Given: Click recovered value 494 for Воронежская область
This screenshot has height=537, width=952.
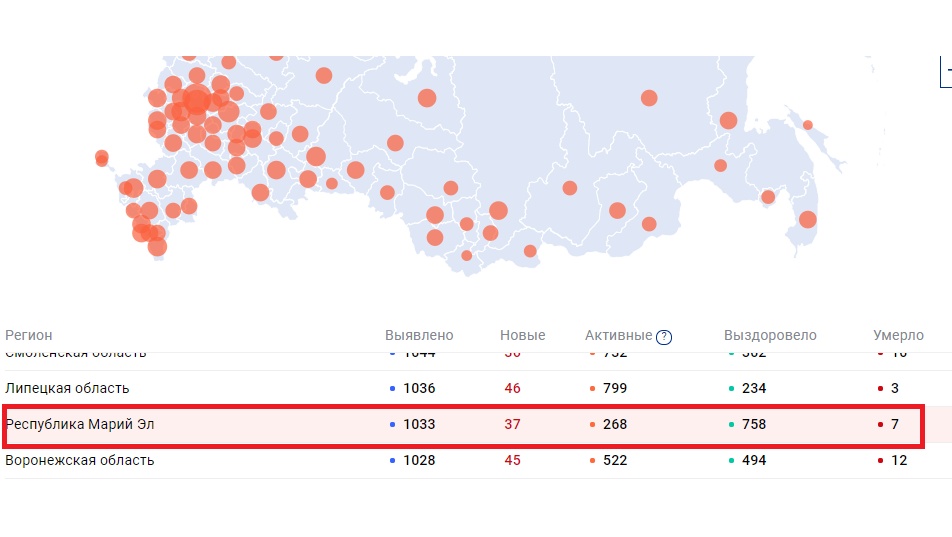Looking at the screenshot, I should coord(753,461).
